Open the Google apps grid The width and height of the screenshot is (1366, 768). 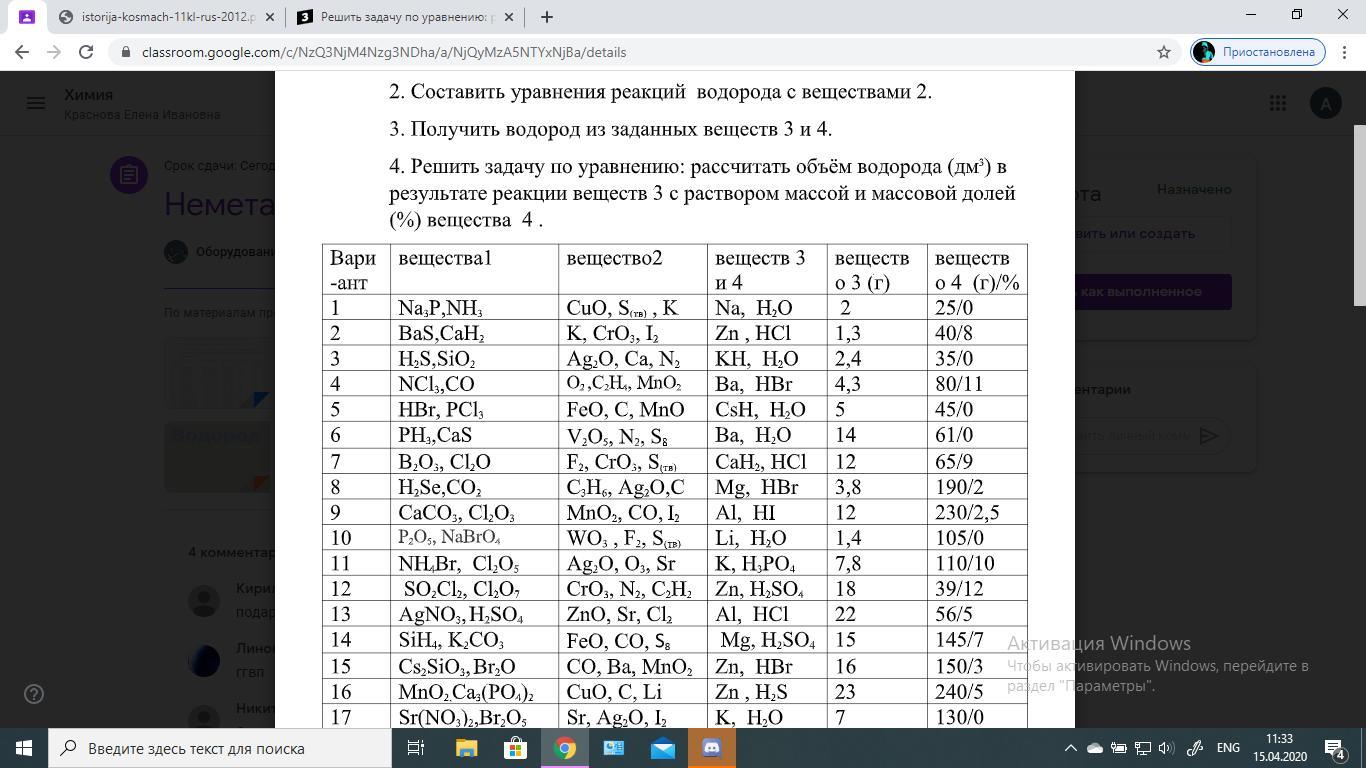tap(1277, 103)
